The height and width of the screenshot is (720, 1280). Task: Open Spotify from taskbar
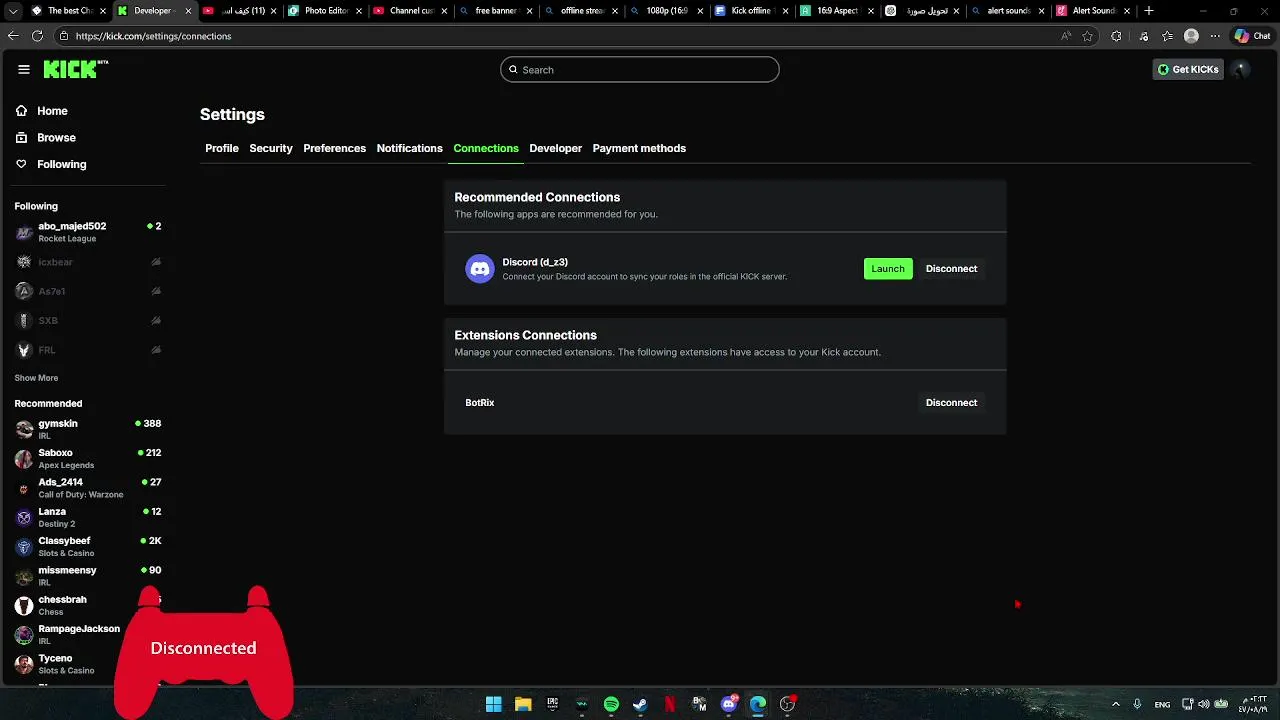pyautogui.click(x=611, y=704)
